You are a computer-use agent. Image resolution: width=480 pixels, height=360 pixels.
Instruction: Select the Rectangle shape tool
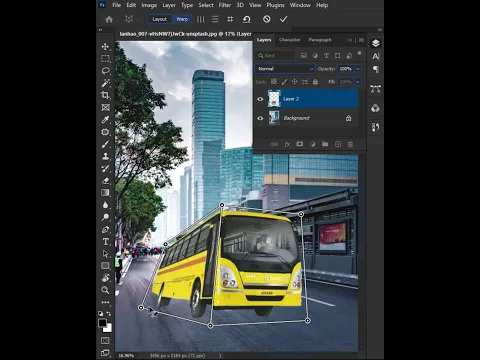[x=105, y=266]
